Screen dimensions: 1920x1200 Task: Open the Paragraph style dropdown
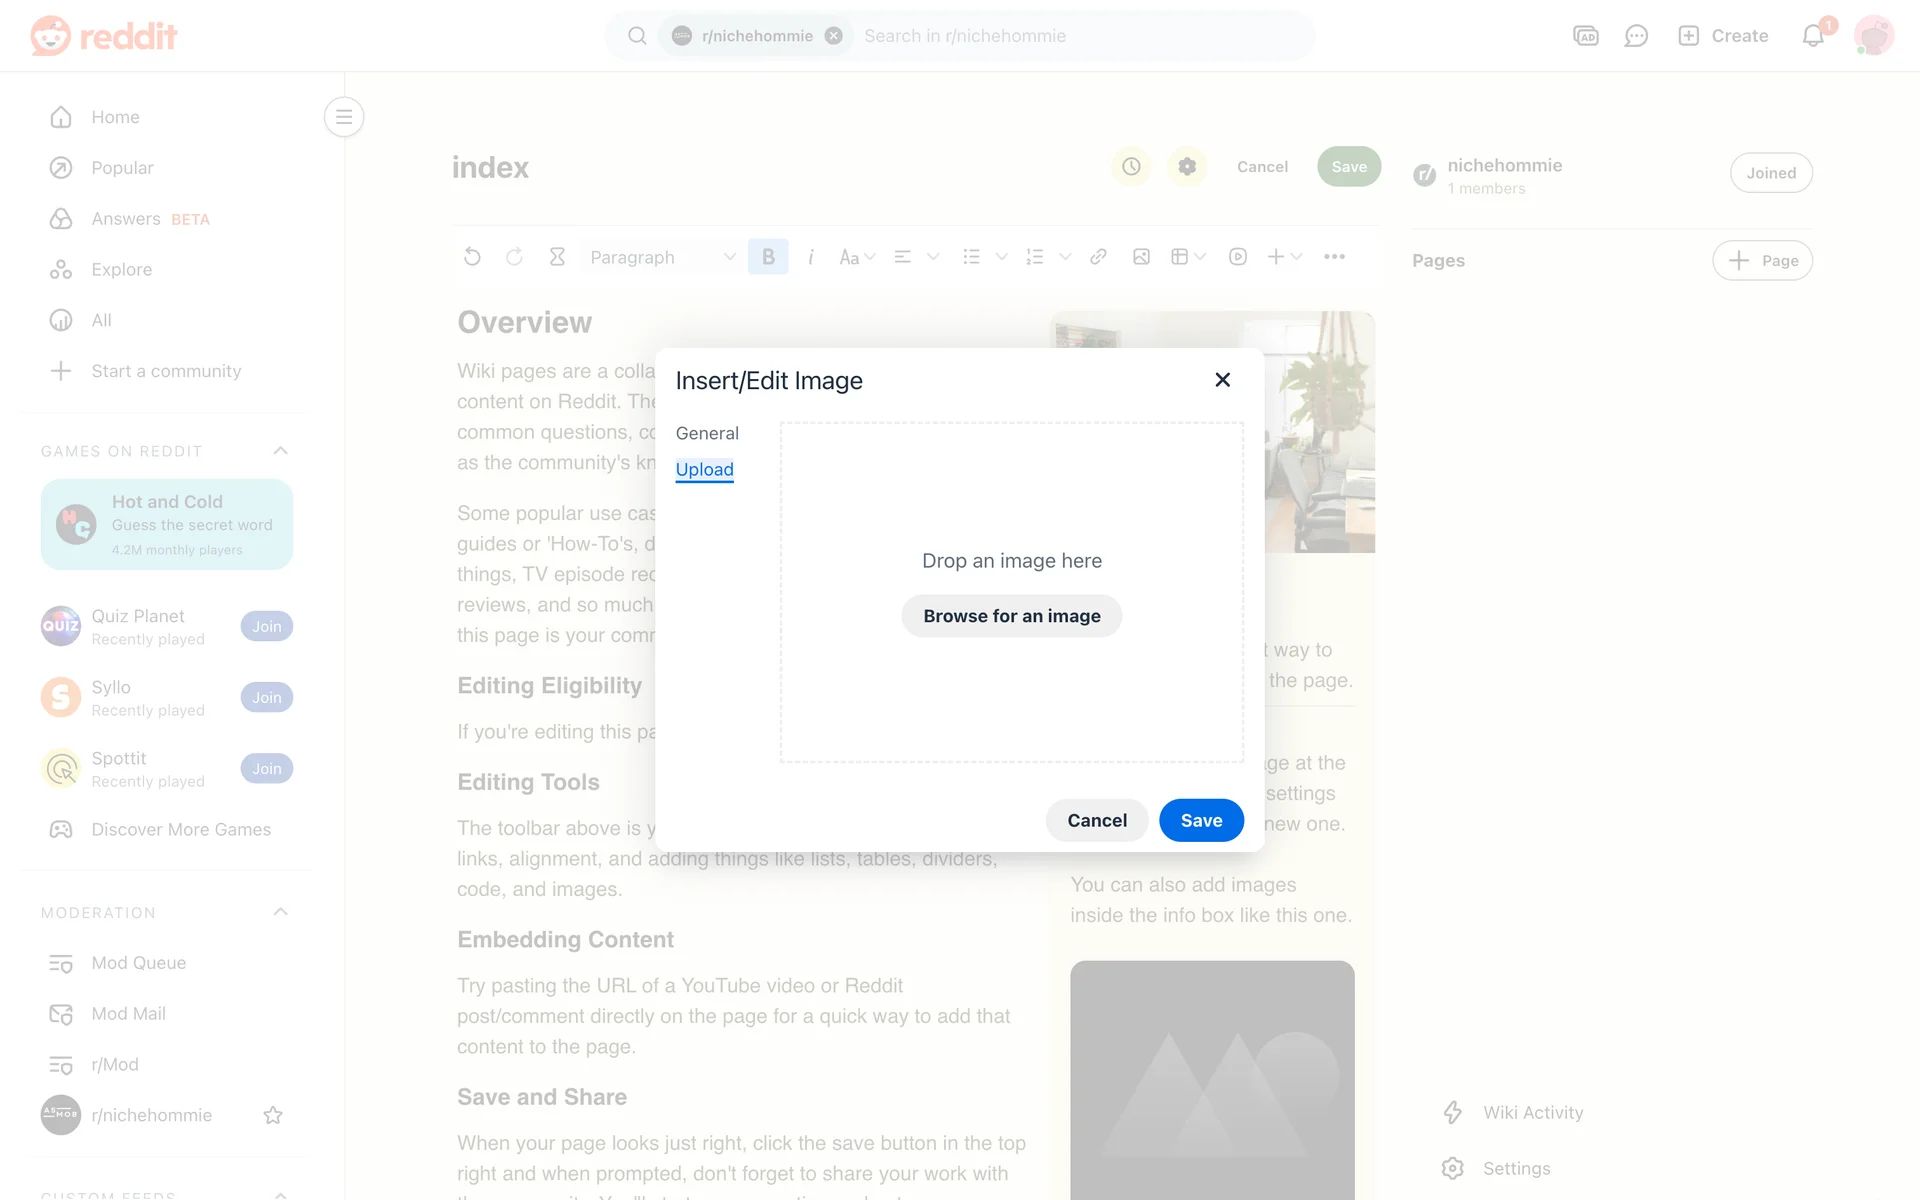(x=662, y=257)
